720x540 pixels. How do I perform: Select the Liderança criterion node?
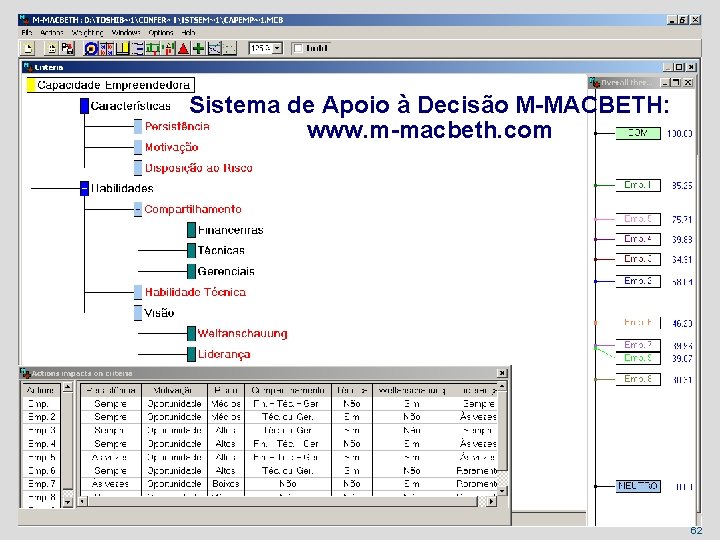click(x=224, y=354)
